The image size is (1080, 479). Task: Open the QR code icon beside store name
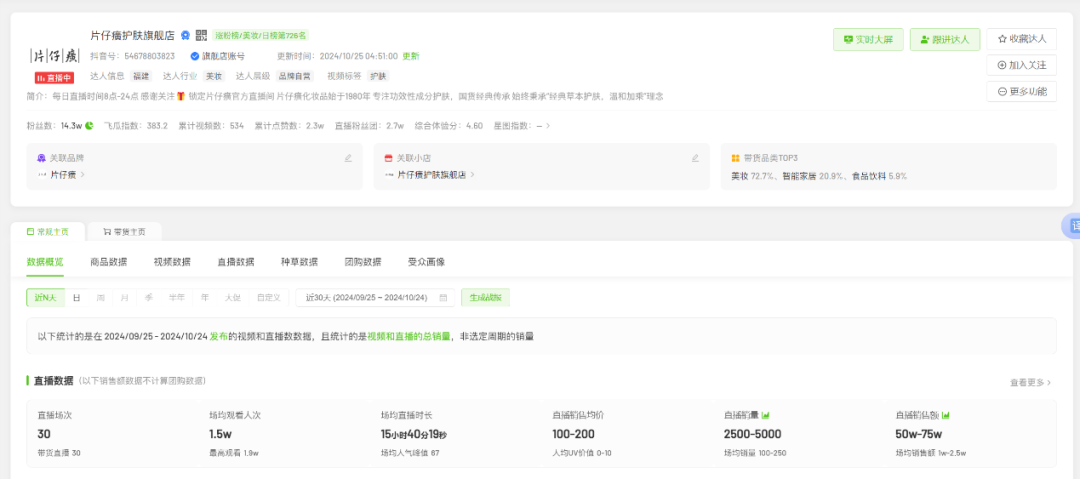point(201,36)
